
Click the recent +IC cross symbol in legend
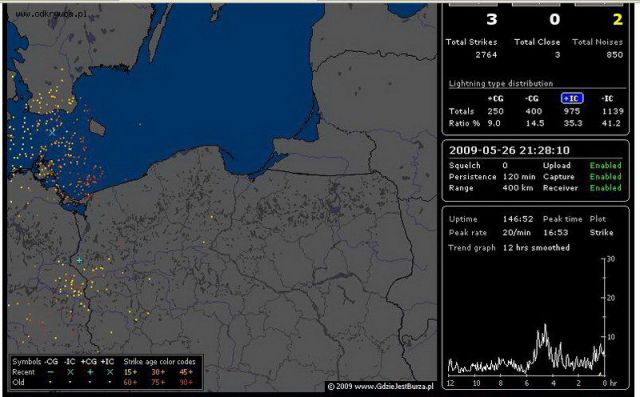pyautogui.click(x=110, y=372)
